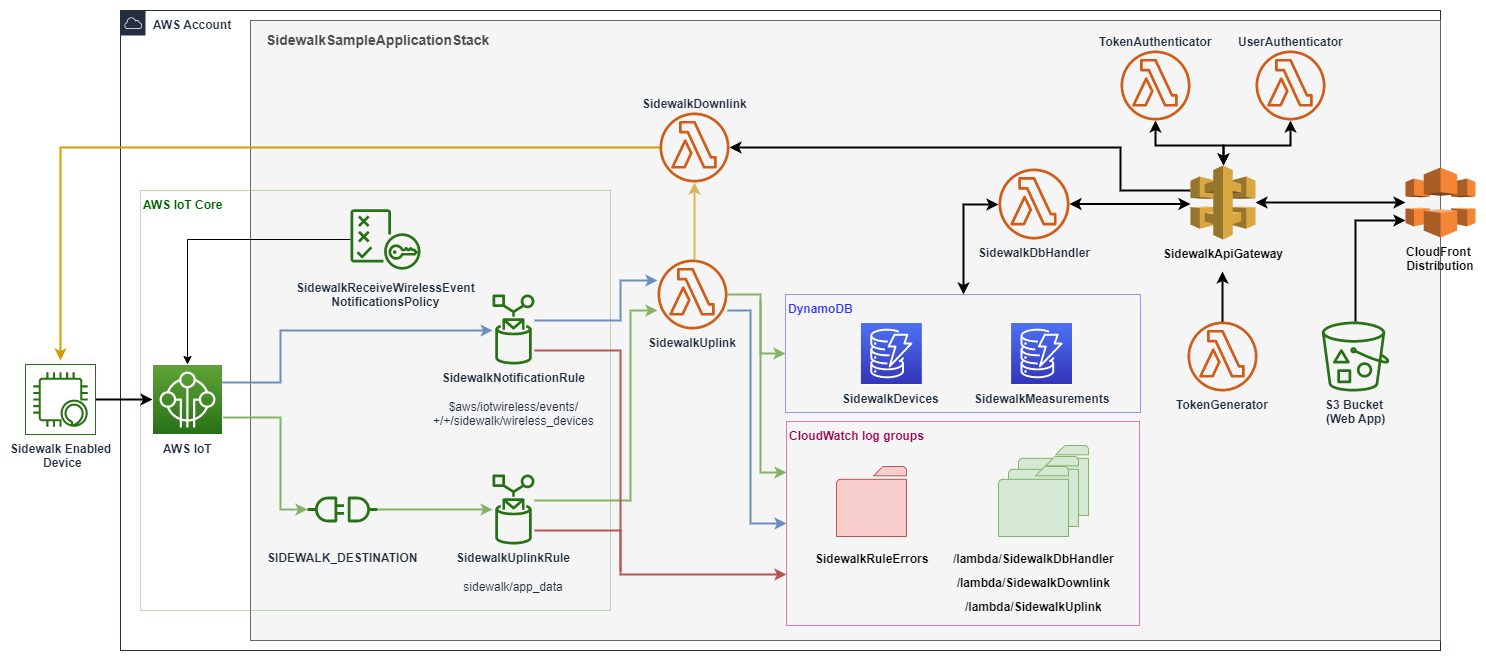This screenshot has width=1486, height=661.
Task: Select the TokenGenerator label
Action: (1222, 405)
